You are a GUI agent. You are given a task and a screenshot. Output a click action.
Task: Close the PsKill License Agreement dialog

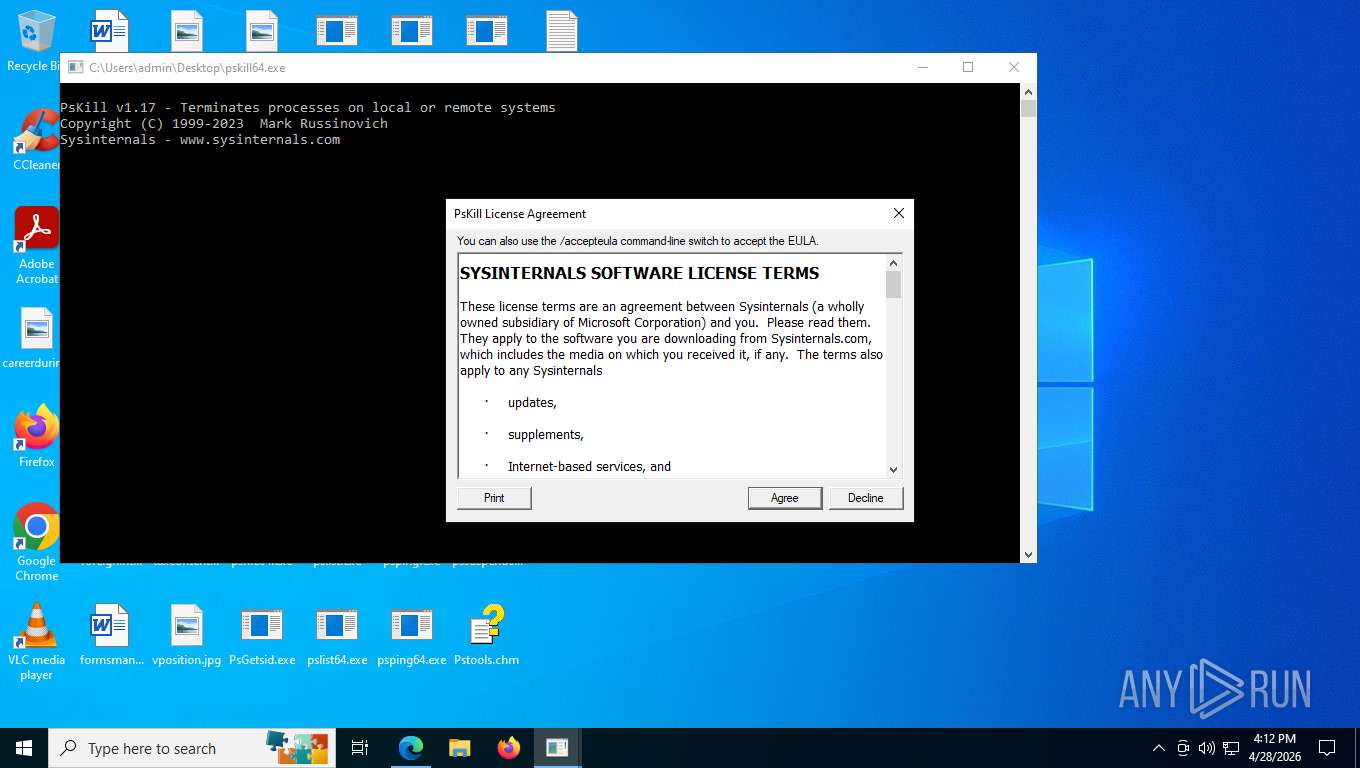tap(898, 213)
